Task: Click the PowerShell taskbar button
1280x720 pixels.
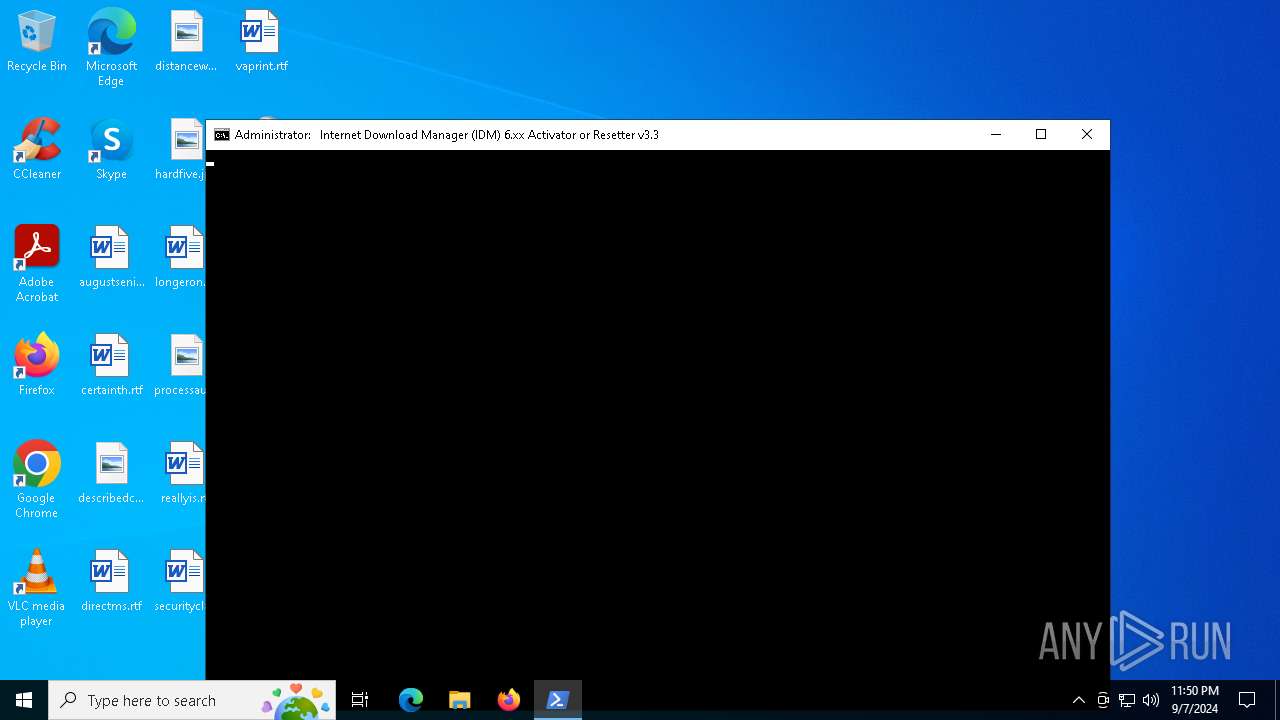Action: pos(558,700)
